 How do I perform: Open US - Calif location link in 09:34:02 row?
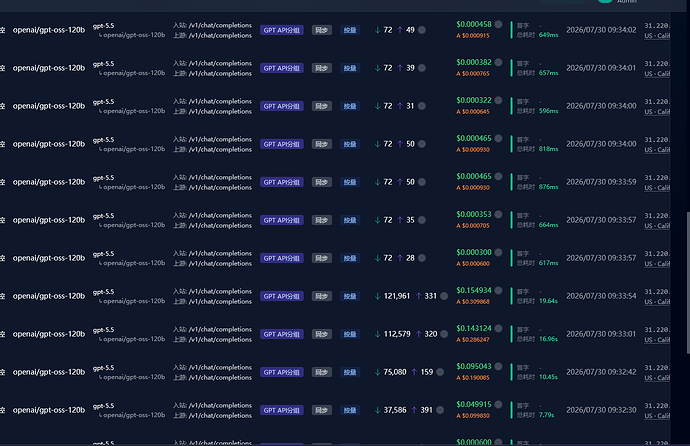click(x=657, y=36)
